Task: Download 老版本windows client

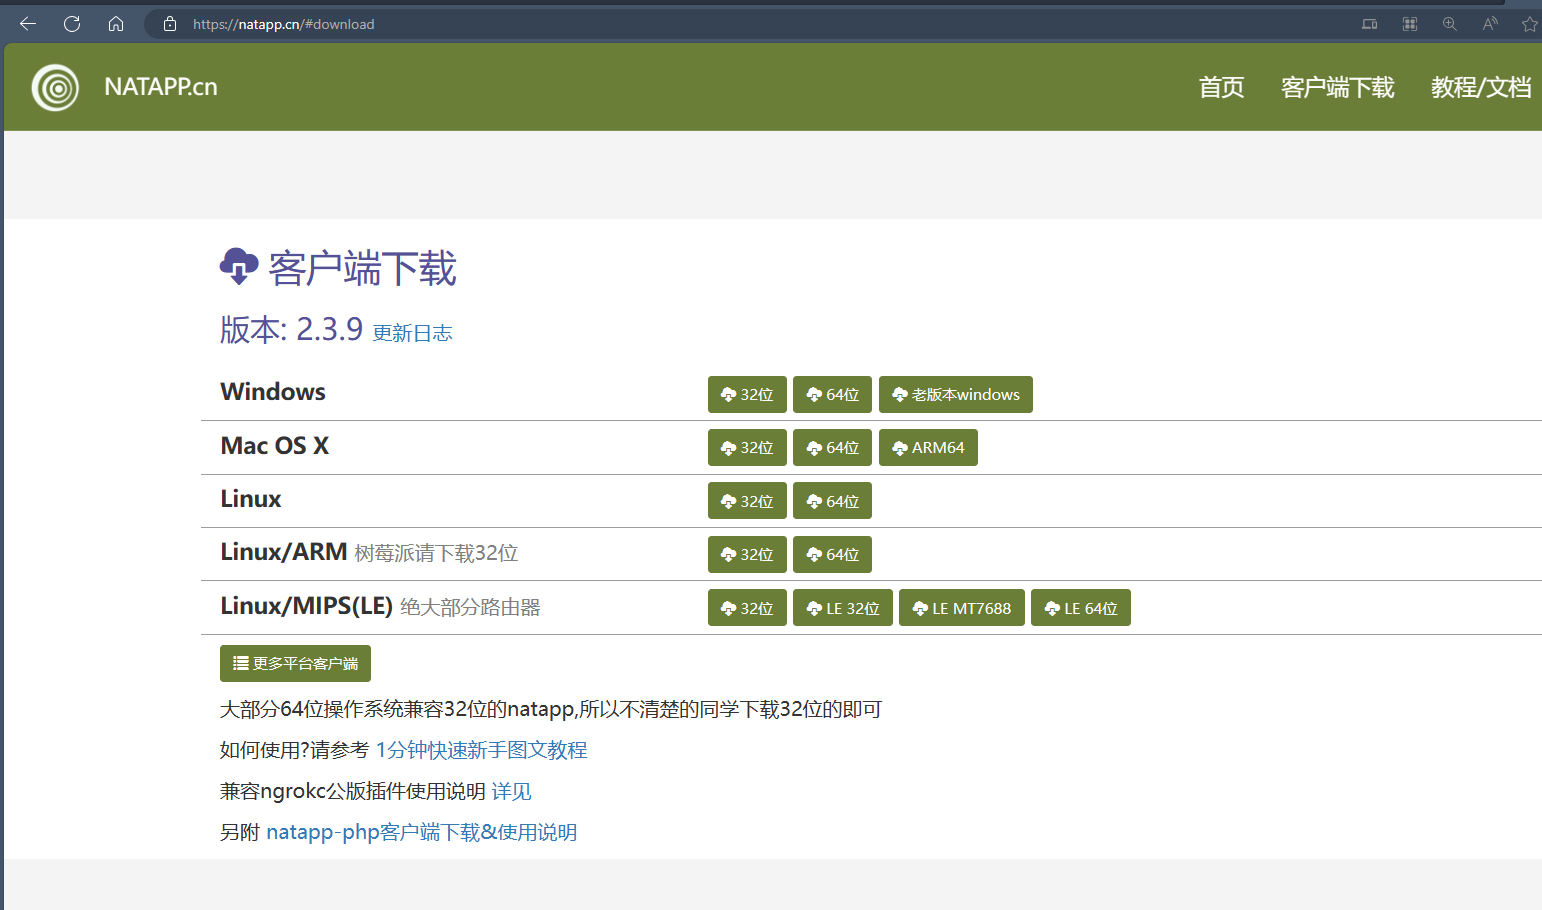Action: tap(956, 395)
